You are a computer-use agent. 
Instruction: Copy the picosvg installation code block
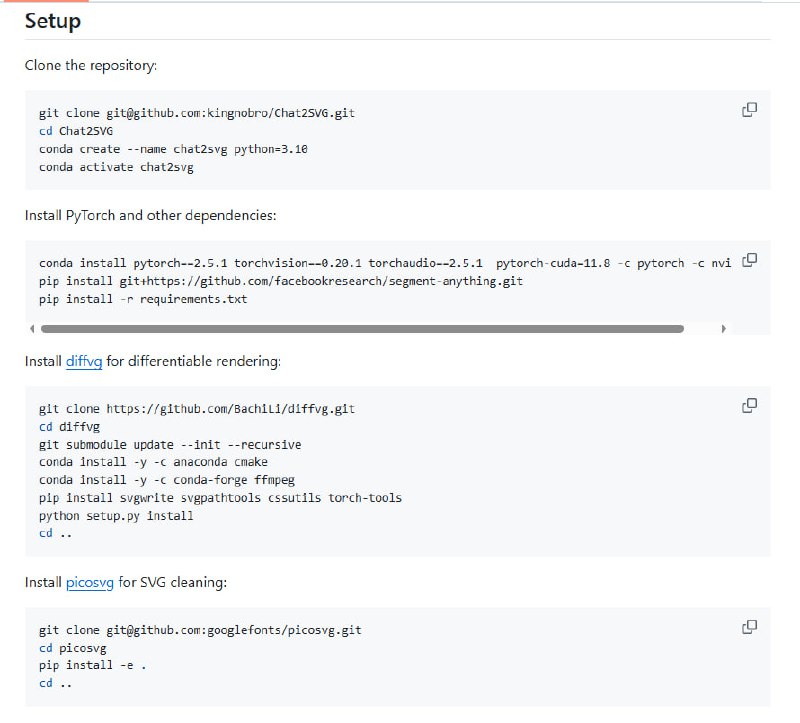749,627
